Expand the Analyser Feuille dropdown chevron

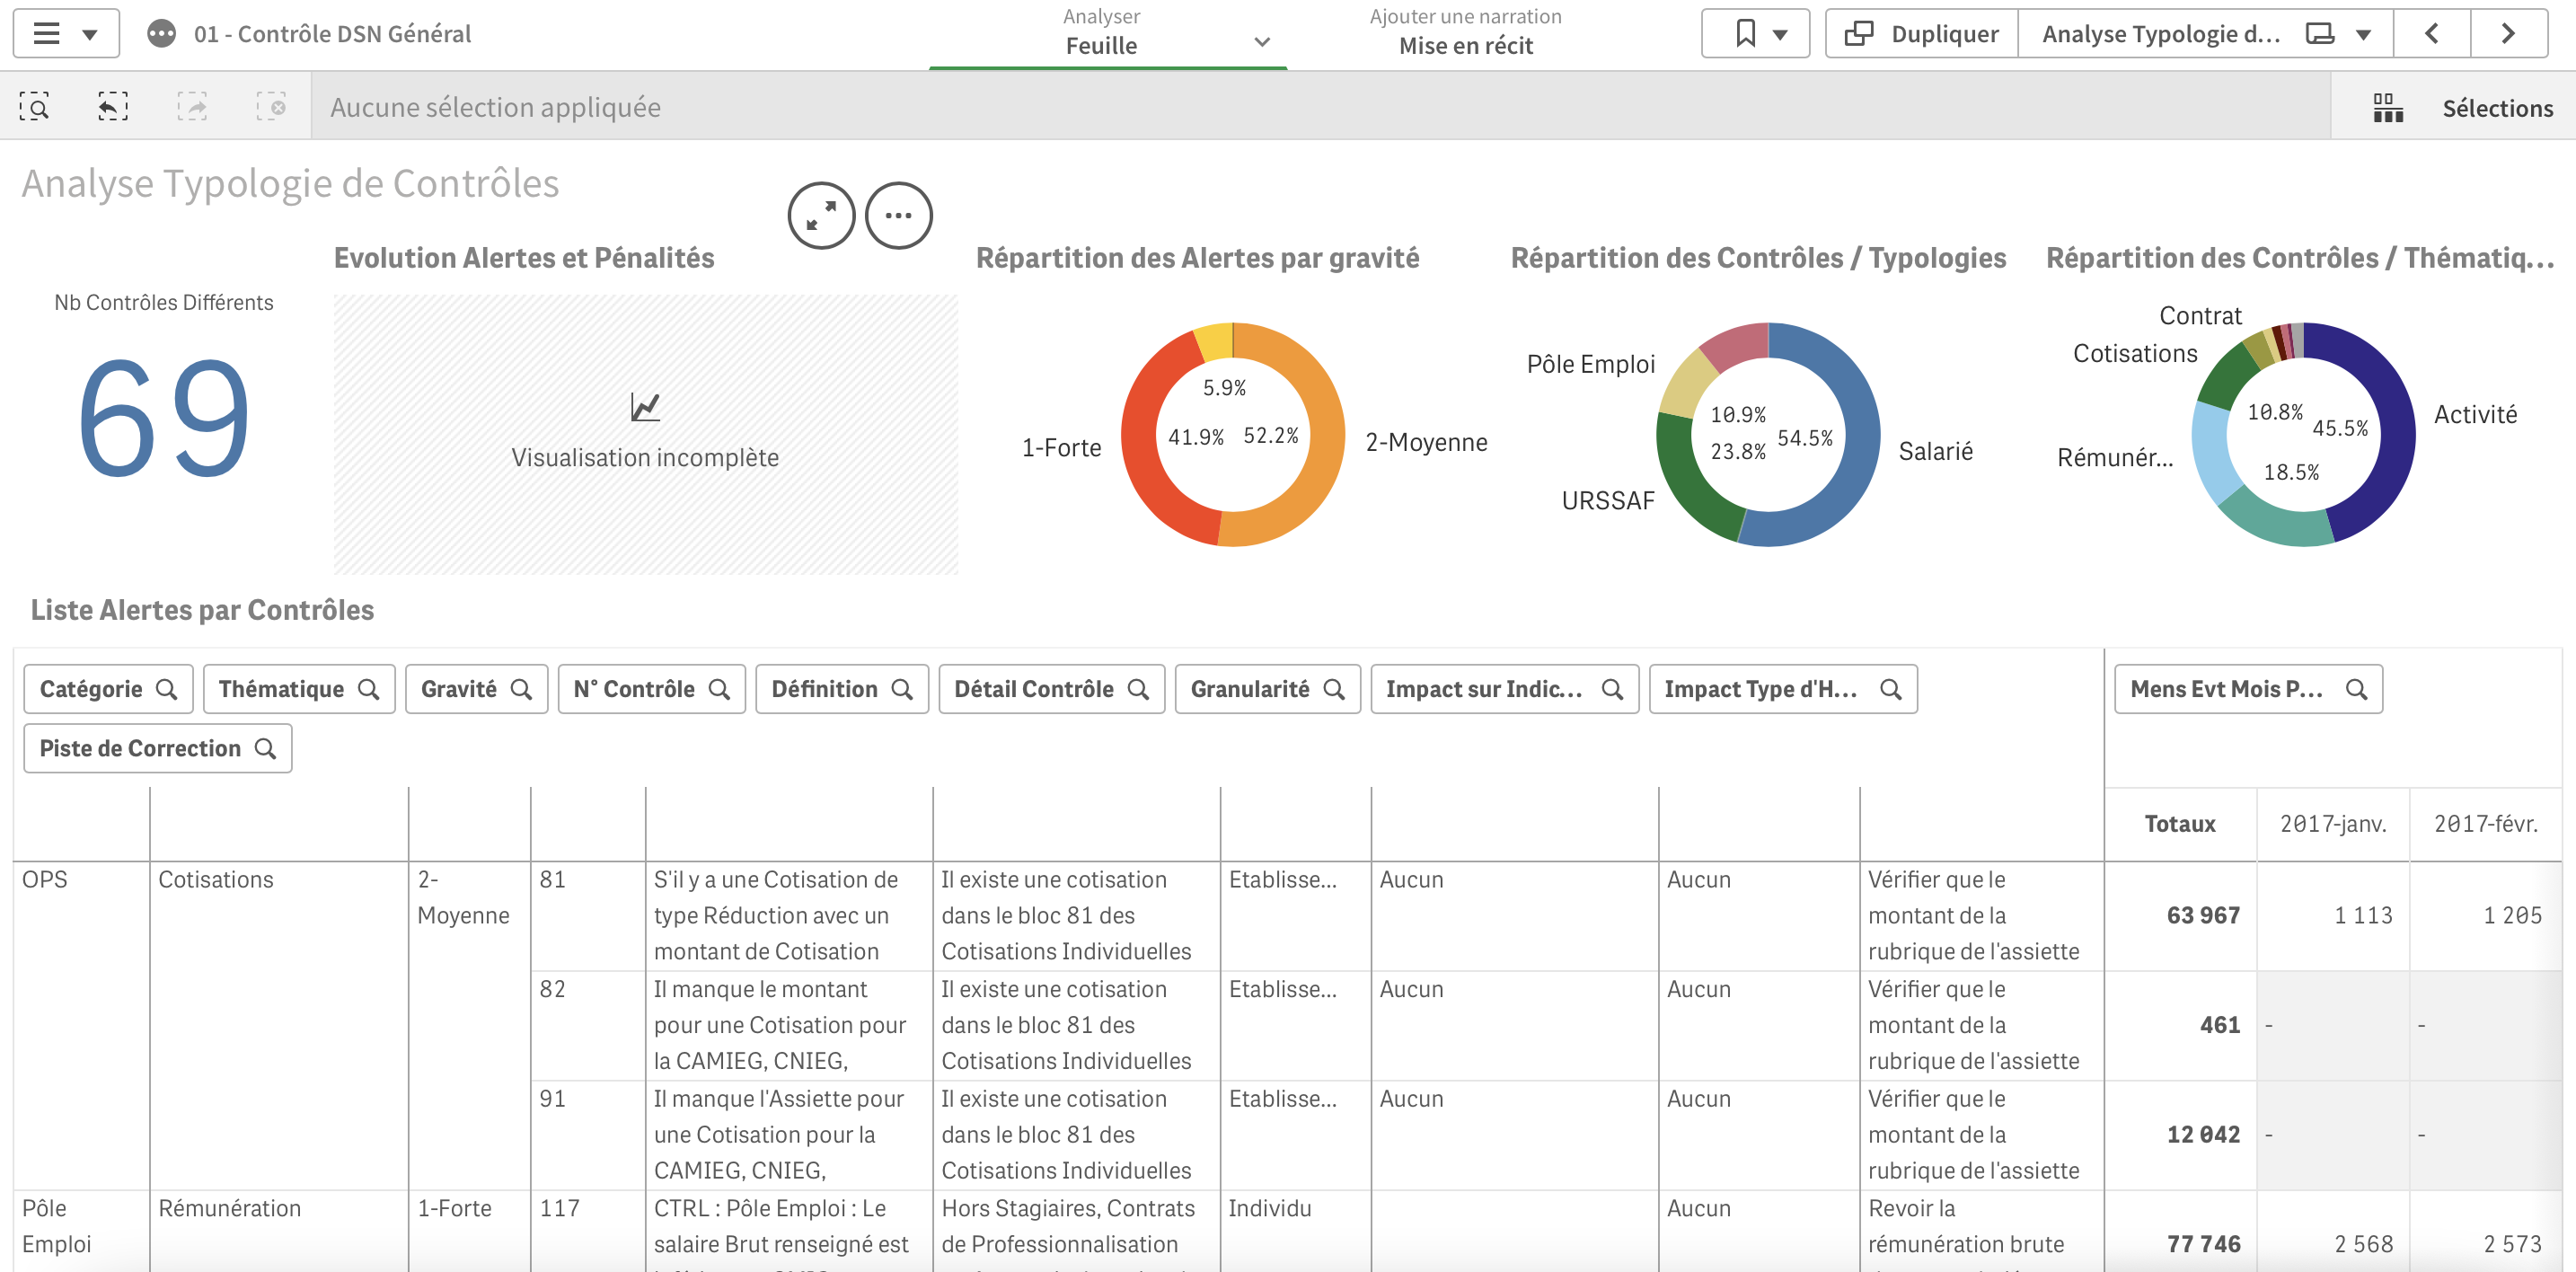click(1262, 42)
